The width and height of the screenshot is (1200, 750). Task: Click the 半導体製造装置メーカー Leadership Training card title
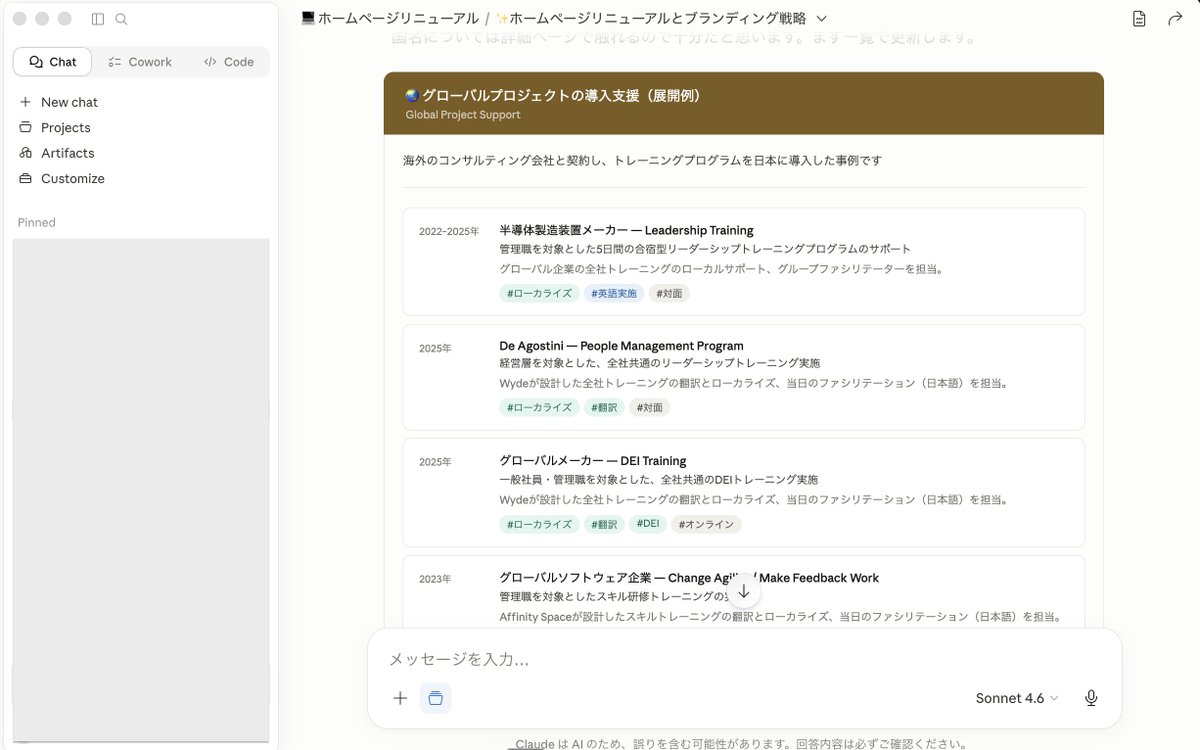(626, 230)
